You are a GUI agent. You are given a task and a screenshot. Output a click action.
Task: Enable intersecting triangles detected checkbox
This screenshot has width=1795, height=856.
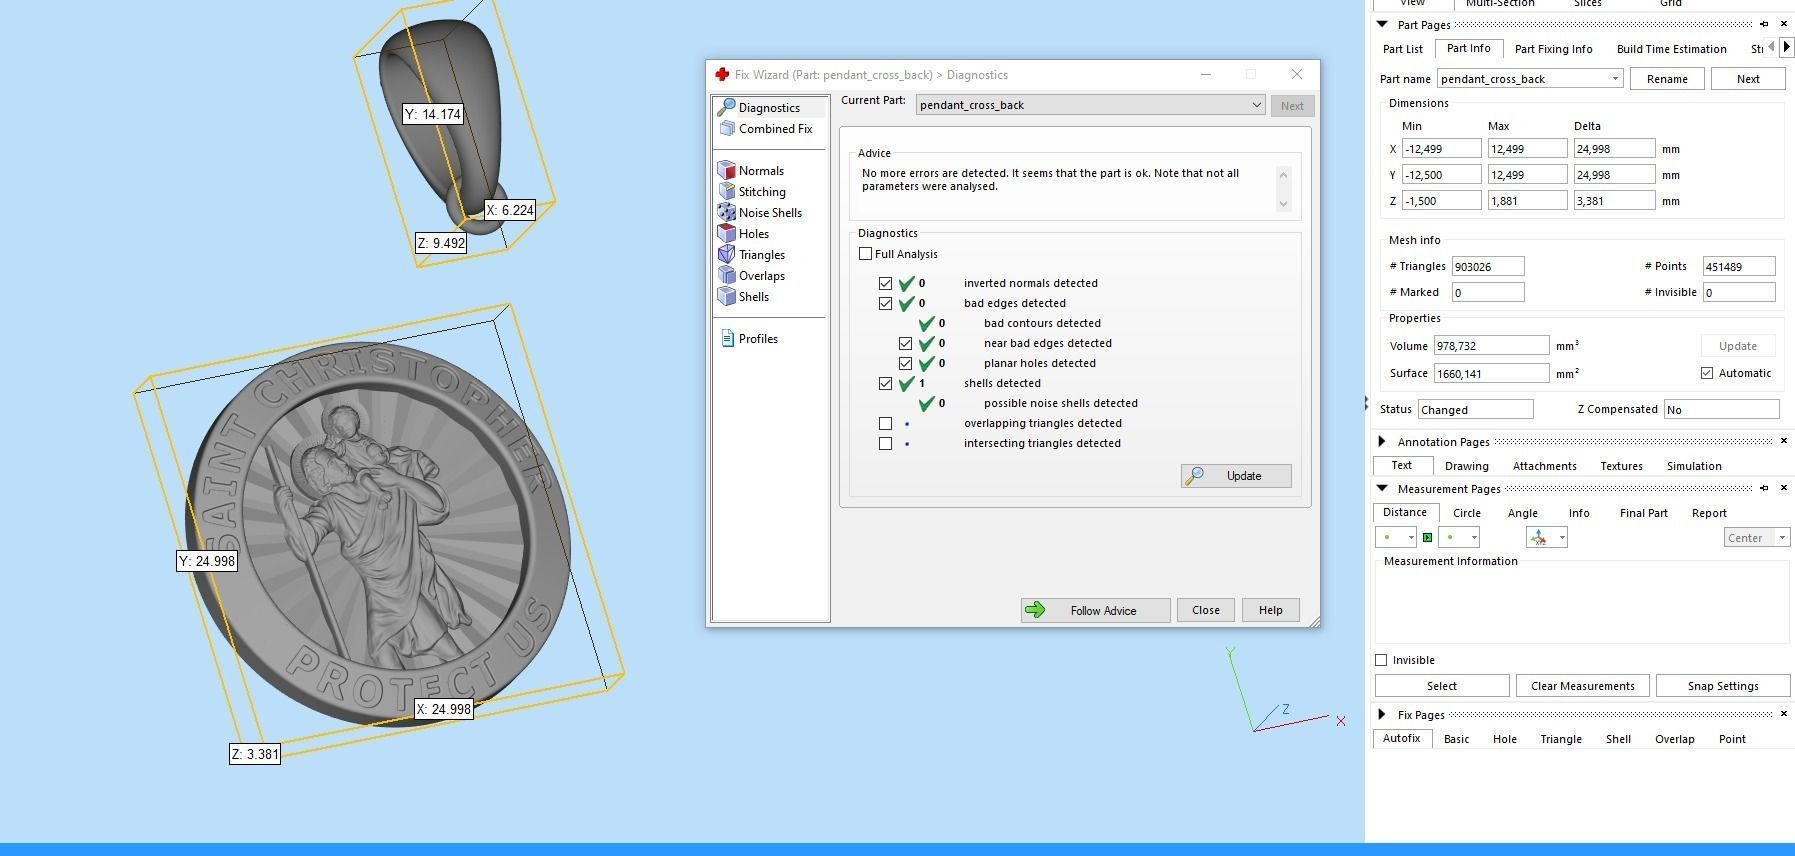886,444
